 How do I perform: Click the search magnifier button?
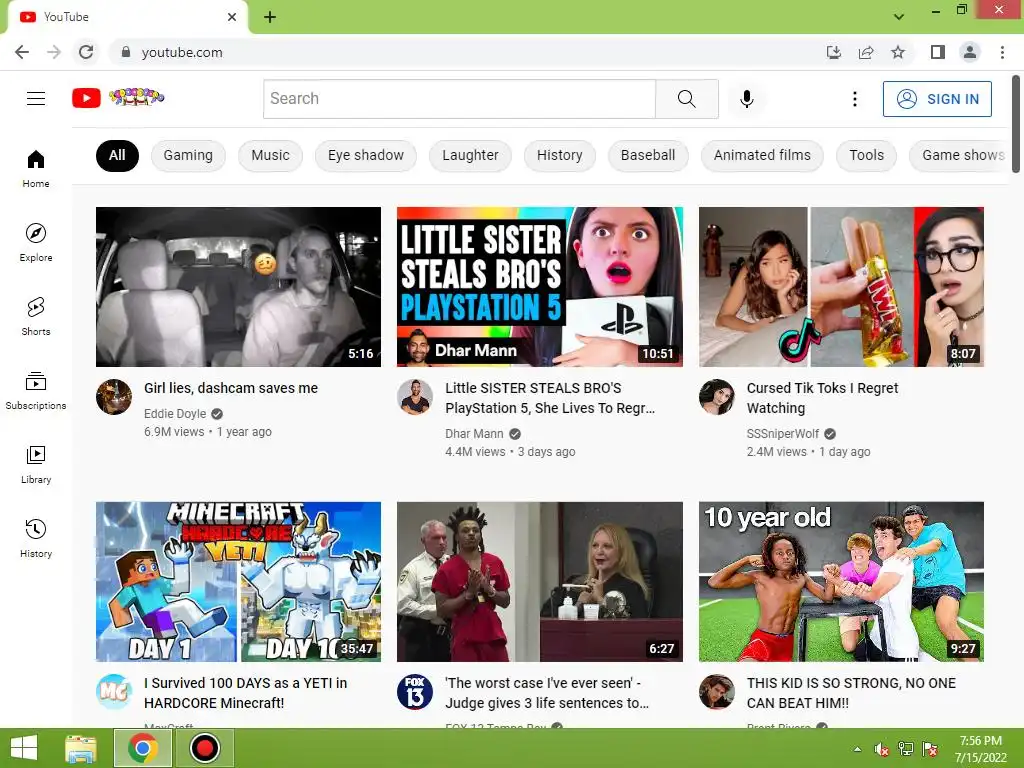click(x=686, y=99)
